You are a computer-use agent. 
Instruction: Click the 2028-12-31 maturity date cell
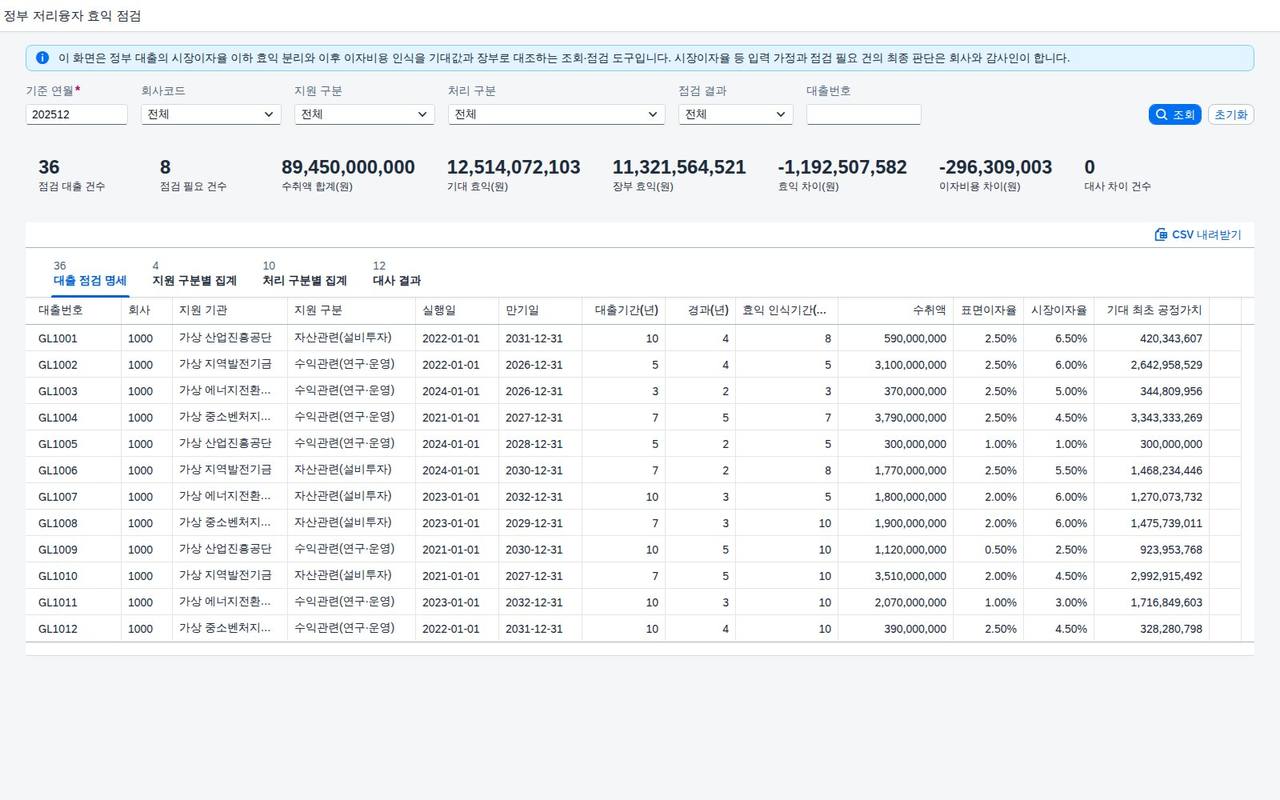point(534,444)
